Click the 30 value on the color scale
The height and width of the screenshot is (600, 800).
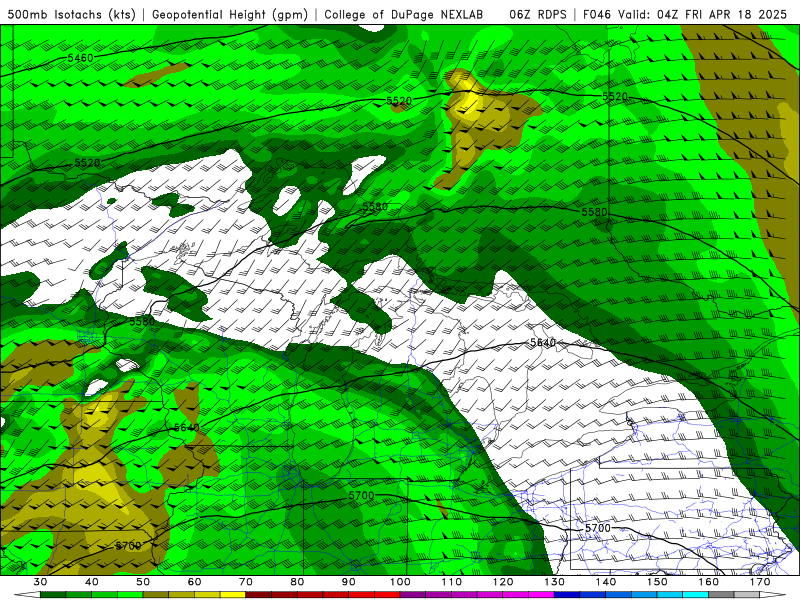40,582
